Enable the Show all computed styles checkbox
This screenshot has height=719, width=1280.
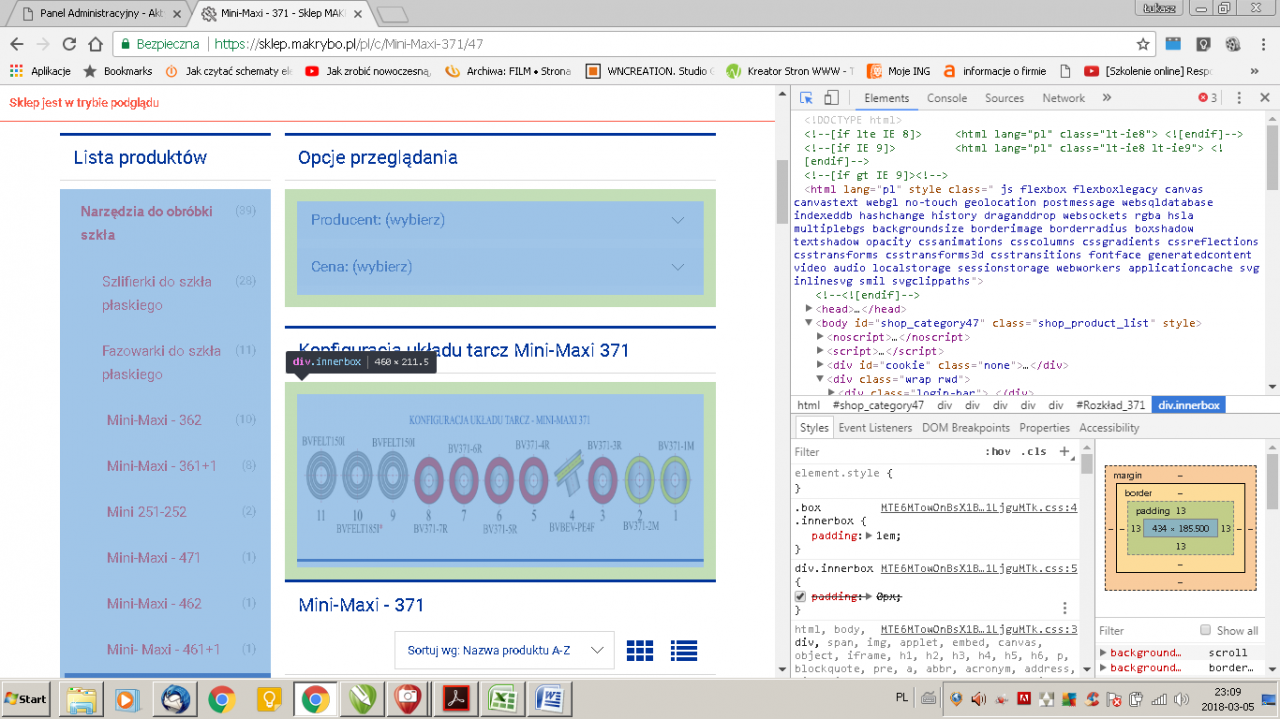click(1206, 631)
